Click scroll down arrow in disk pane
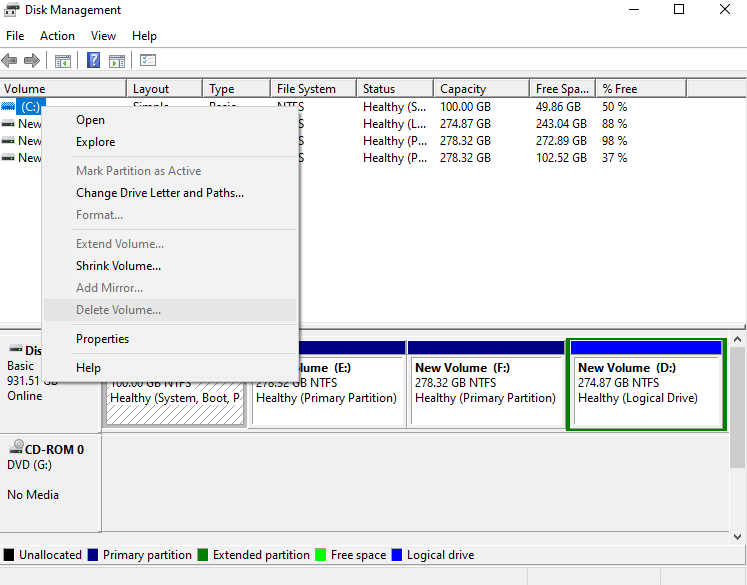 [737, 537]
